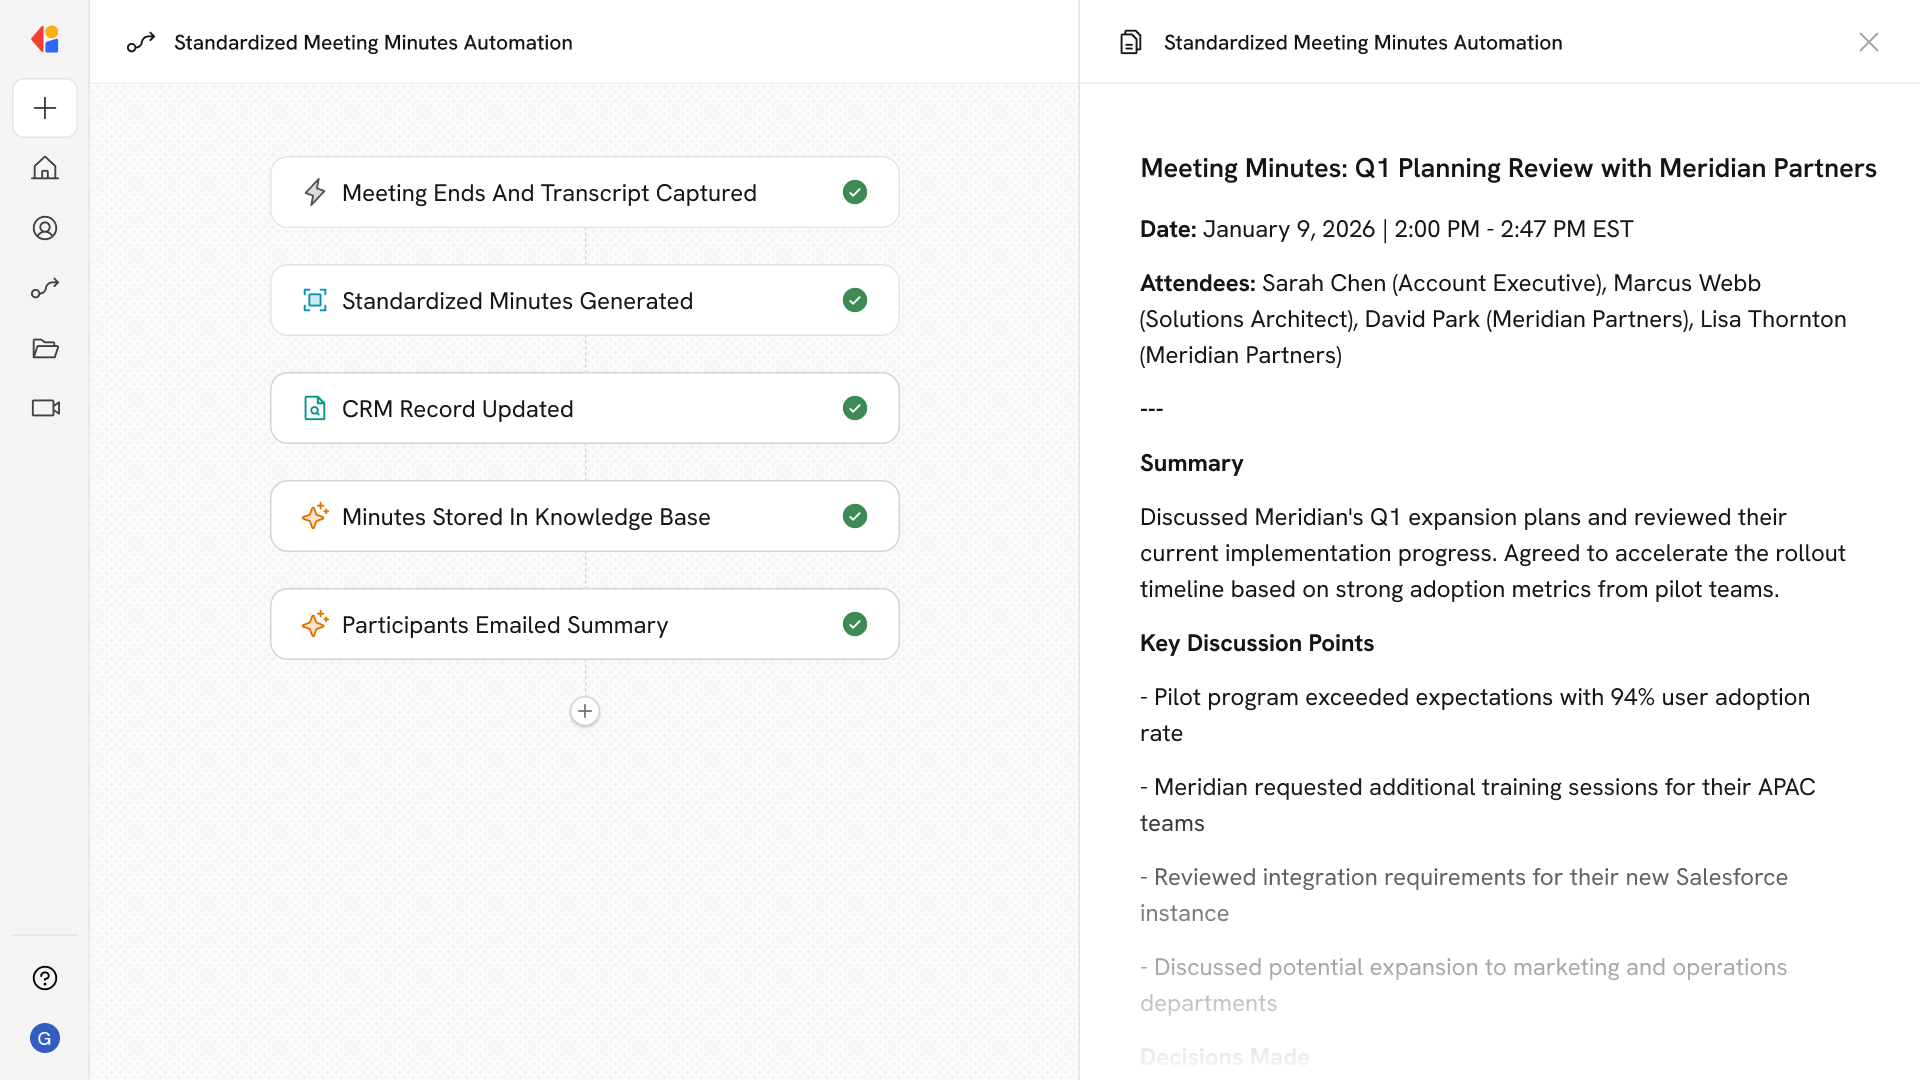Add a new step below the workflow
Image resolution: width=1920 pixels, height=1080 pixels.
[585, 711]
